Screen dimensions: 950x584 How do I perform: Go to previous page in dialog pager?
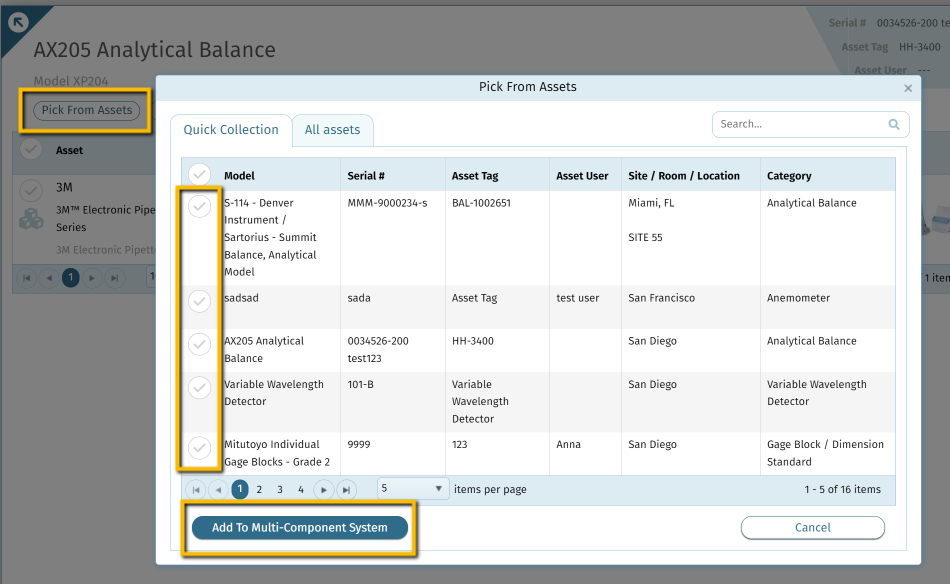click(x=218, y=489)
